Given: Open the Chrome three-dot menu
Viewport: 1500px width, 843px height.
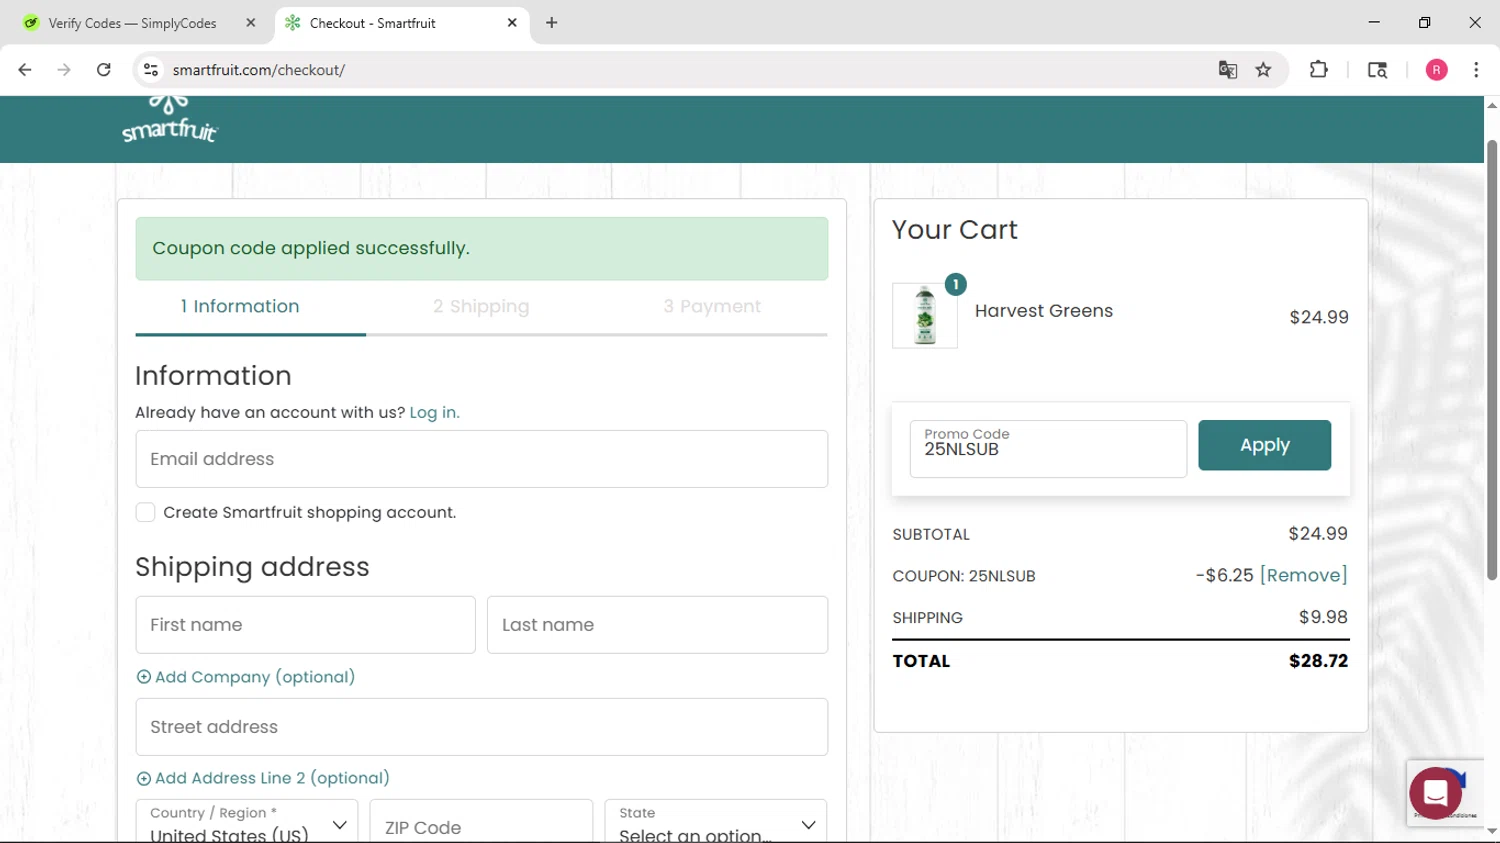Looking at the screenshot, I should tap(1476, 70).
